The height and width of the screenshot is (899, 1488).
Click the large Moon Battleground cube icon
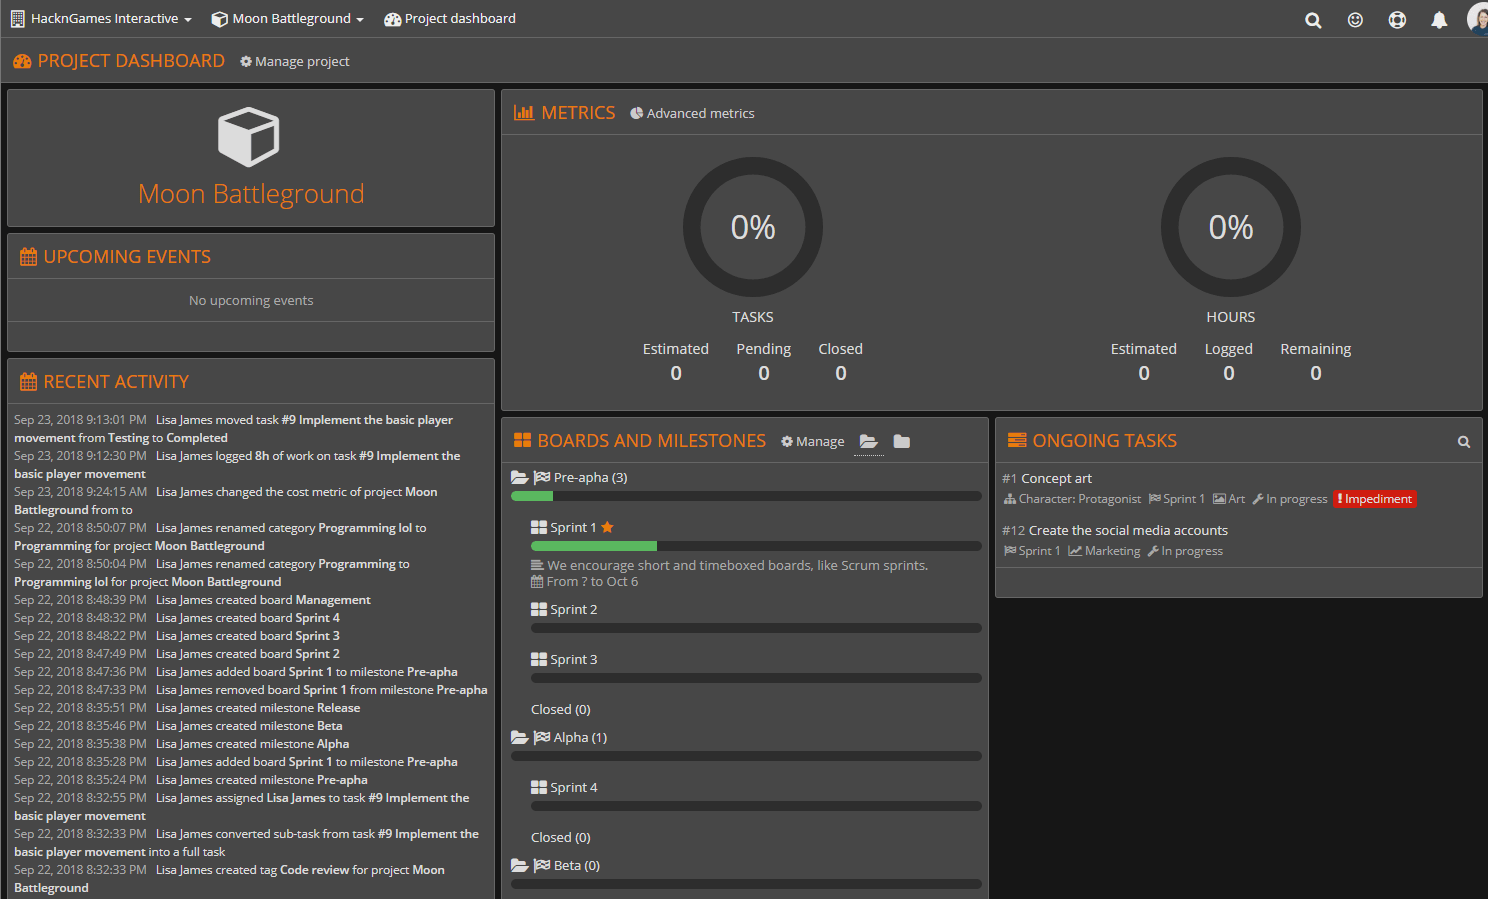pos(249,137)
